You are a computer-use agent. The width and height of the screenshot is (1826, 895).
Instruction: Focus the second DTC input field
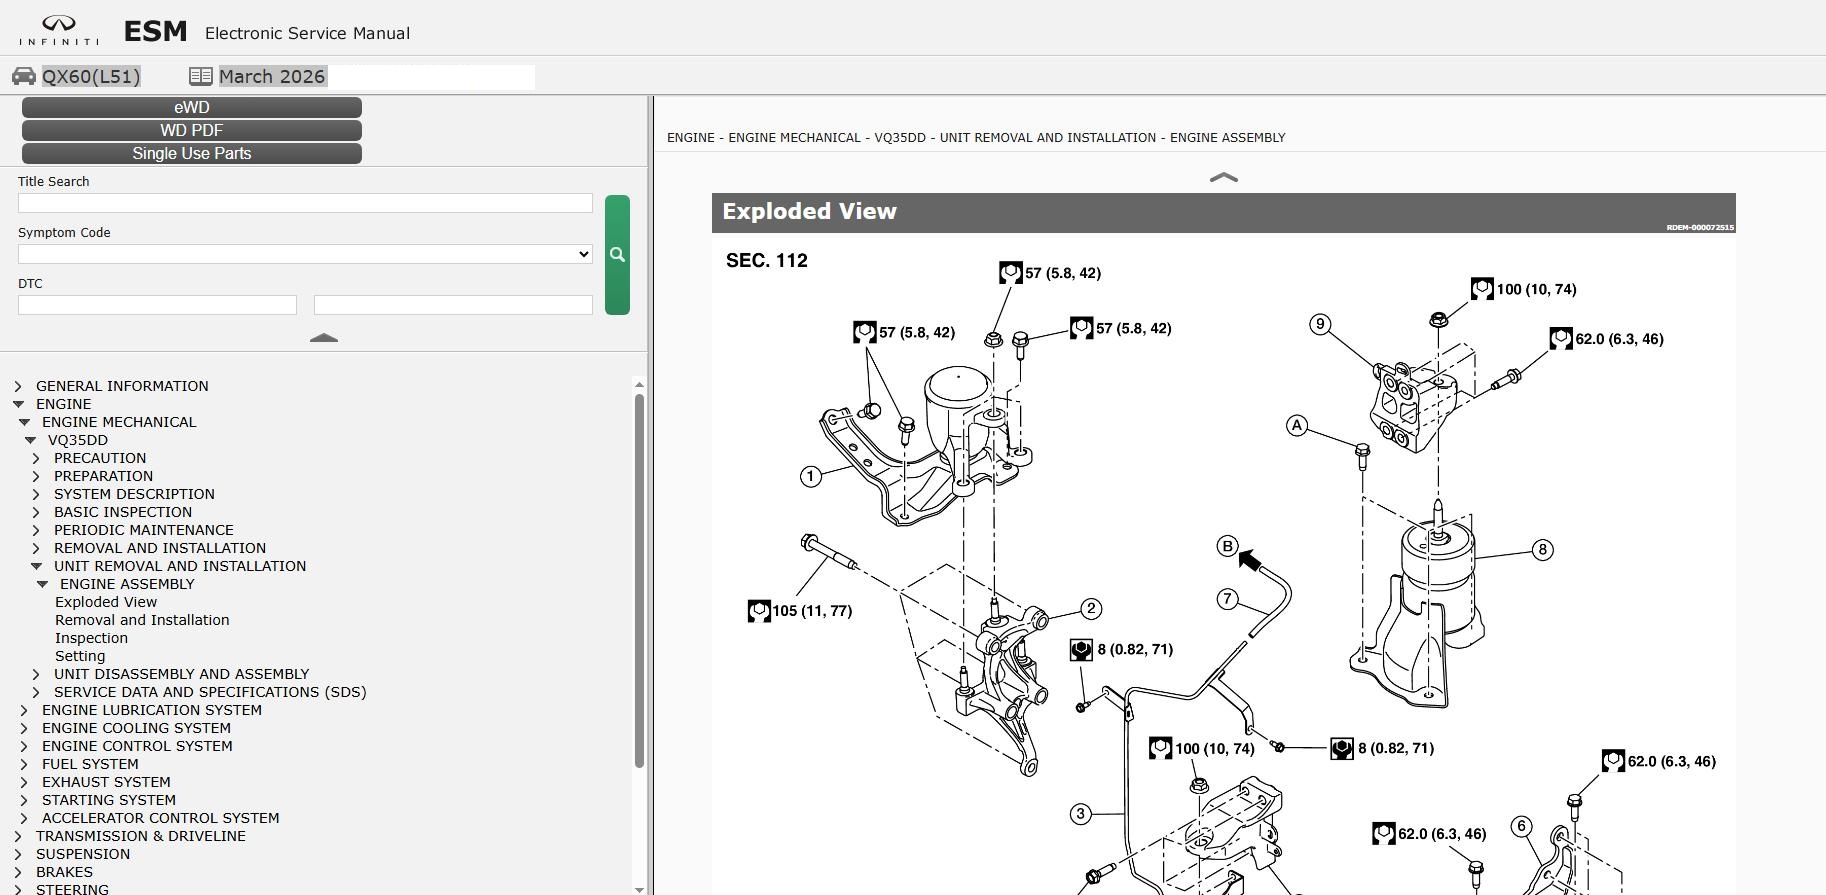(453, 305)
